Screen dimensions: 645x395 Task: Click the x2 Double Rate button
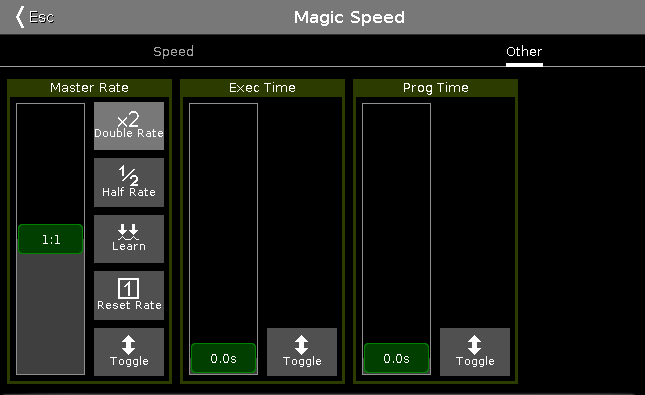coord(129,126)
